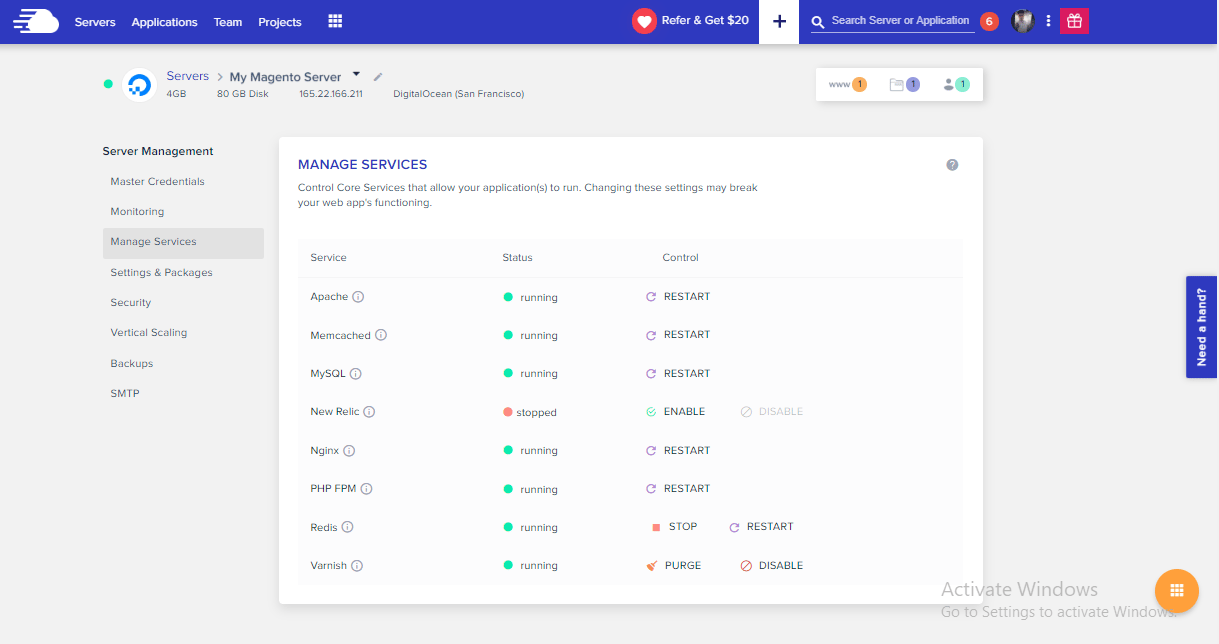
Task: Click the edit pencil beside My Magento Server
Action: point(377,75)
